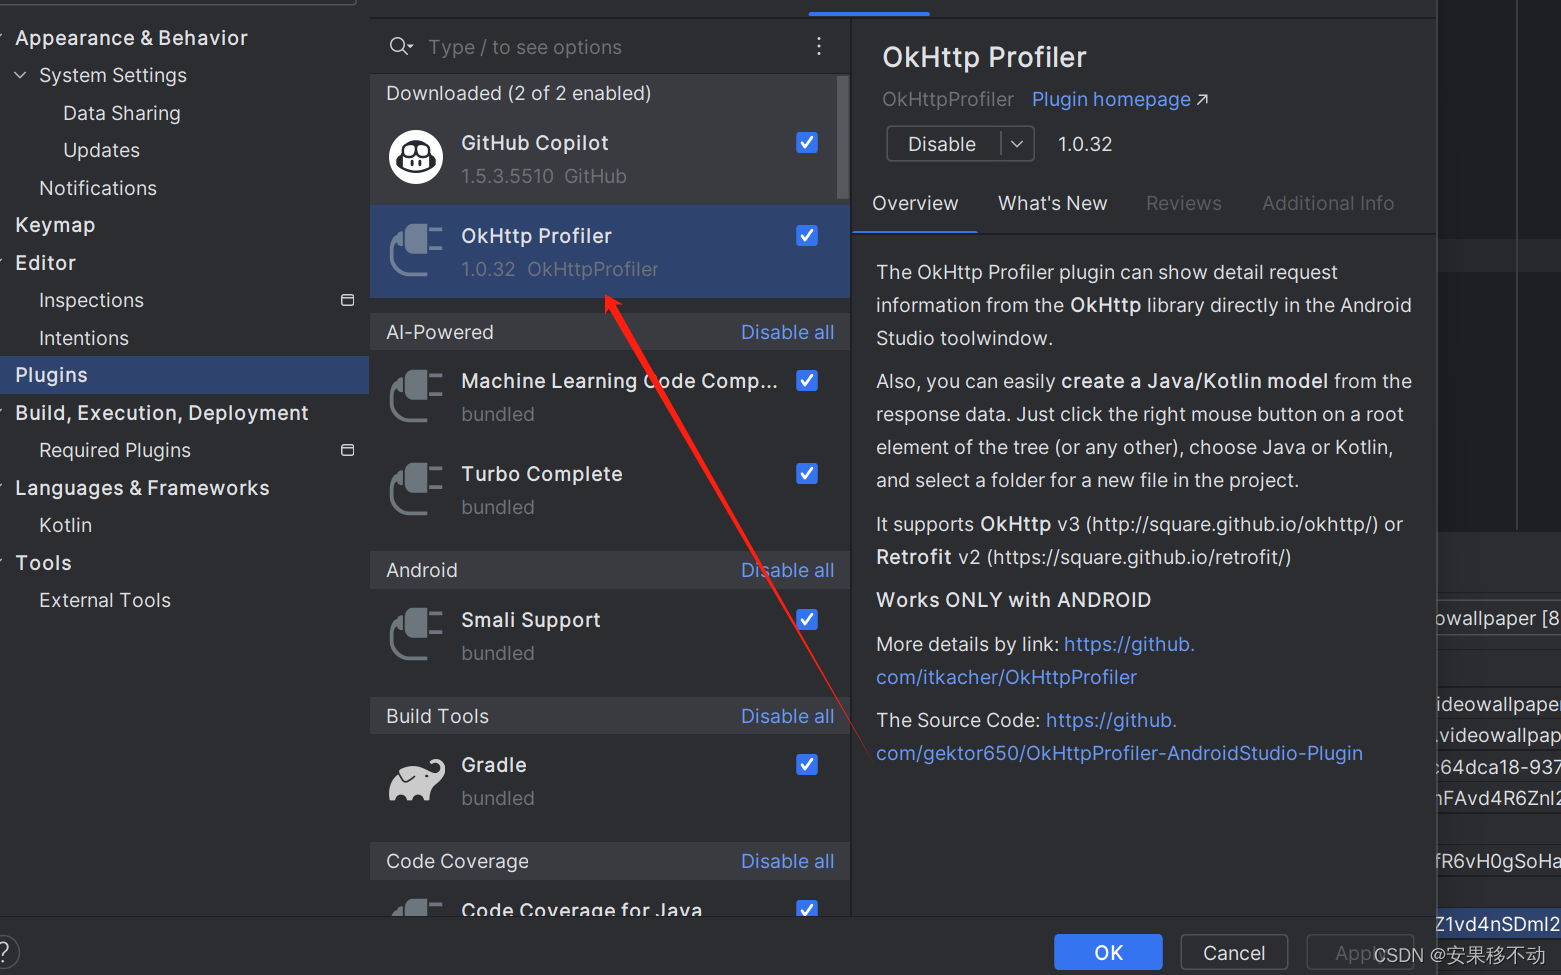Select Languages & Frameworks settings
Viewport: 1561px width, 975px height.
[x=142, y=488]
